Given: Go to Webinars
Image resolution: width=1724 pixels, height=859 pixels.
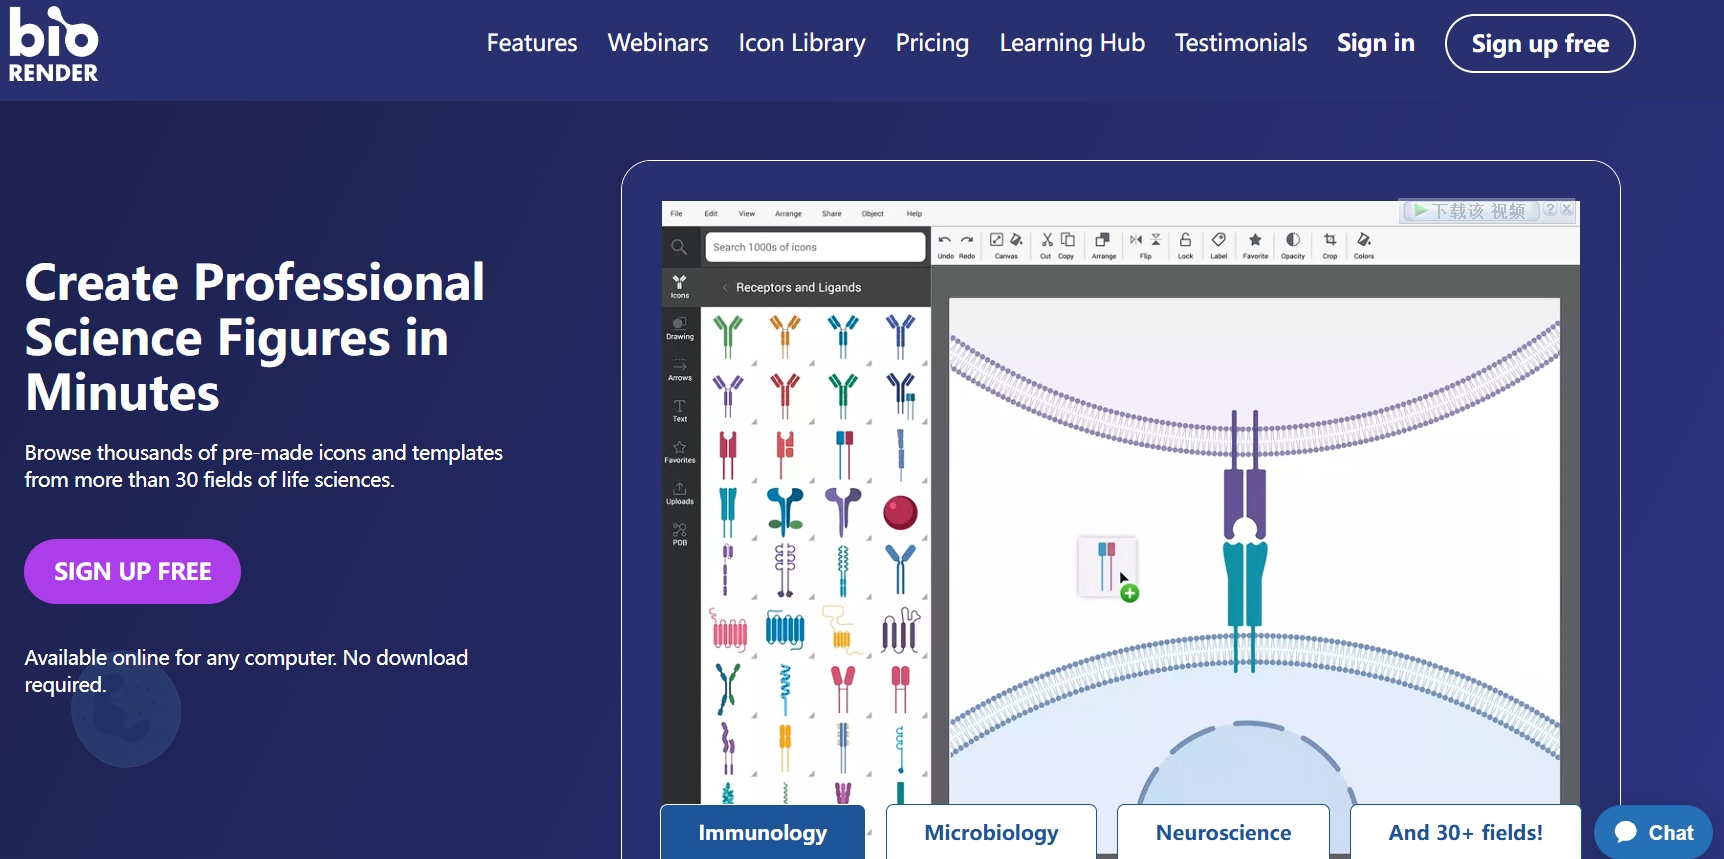Looking at the screenshot, I should [658, 43].
